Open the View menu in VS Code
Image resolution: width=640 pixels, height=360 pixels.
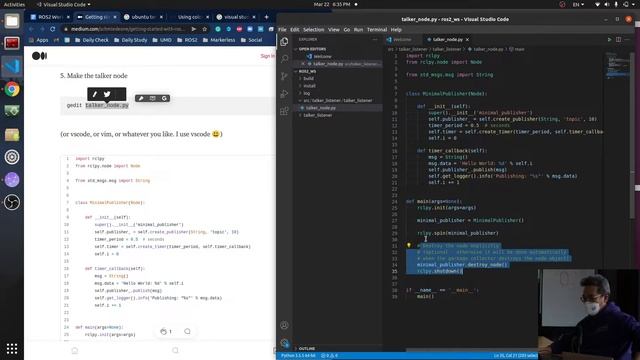coord(334,30)
